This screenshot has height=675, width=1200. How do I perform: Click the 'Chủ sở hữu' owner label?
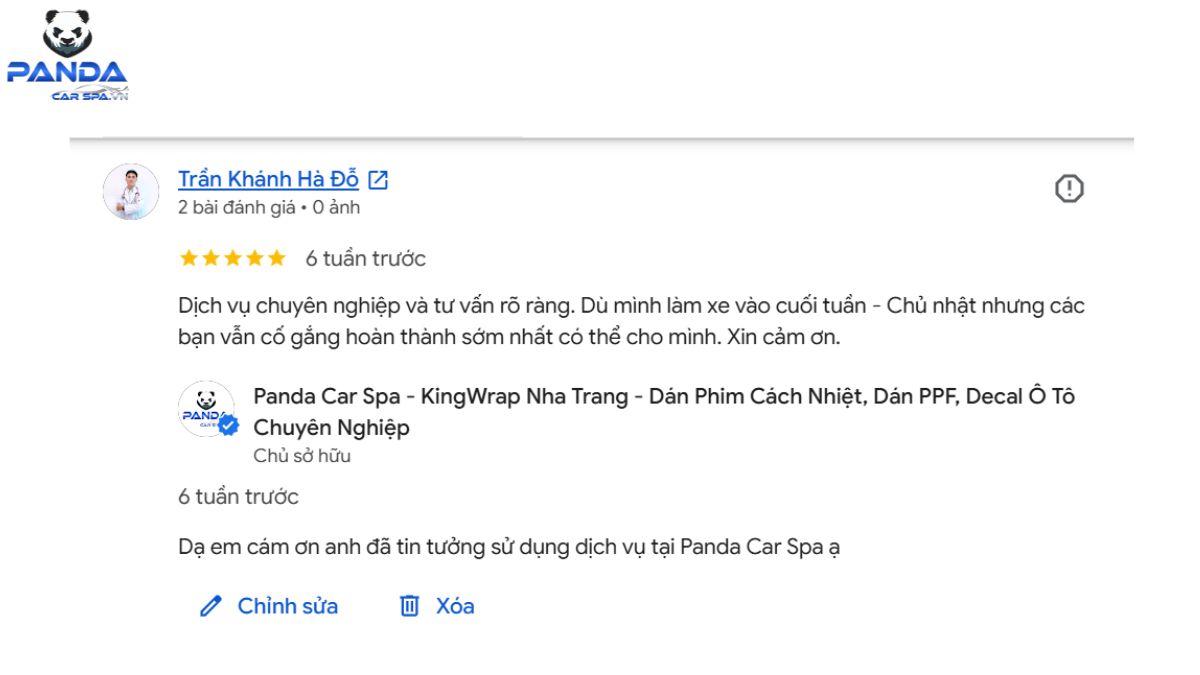(302, 456)
